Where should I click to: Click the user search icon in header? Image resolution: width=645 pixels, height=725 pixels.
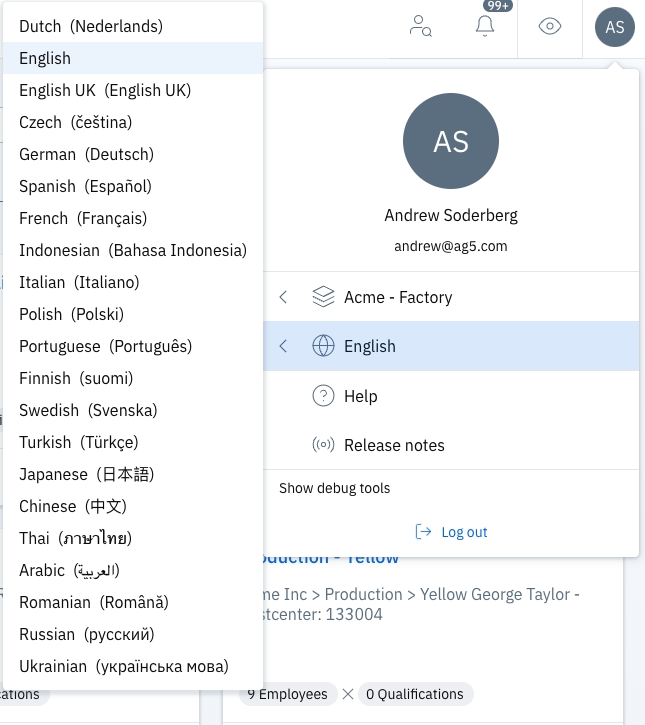pos(421,26)
